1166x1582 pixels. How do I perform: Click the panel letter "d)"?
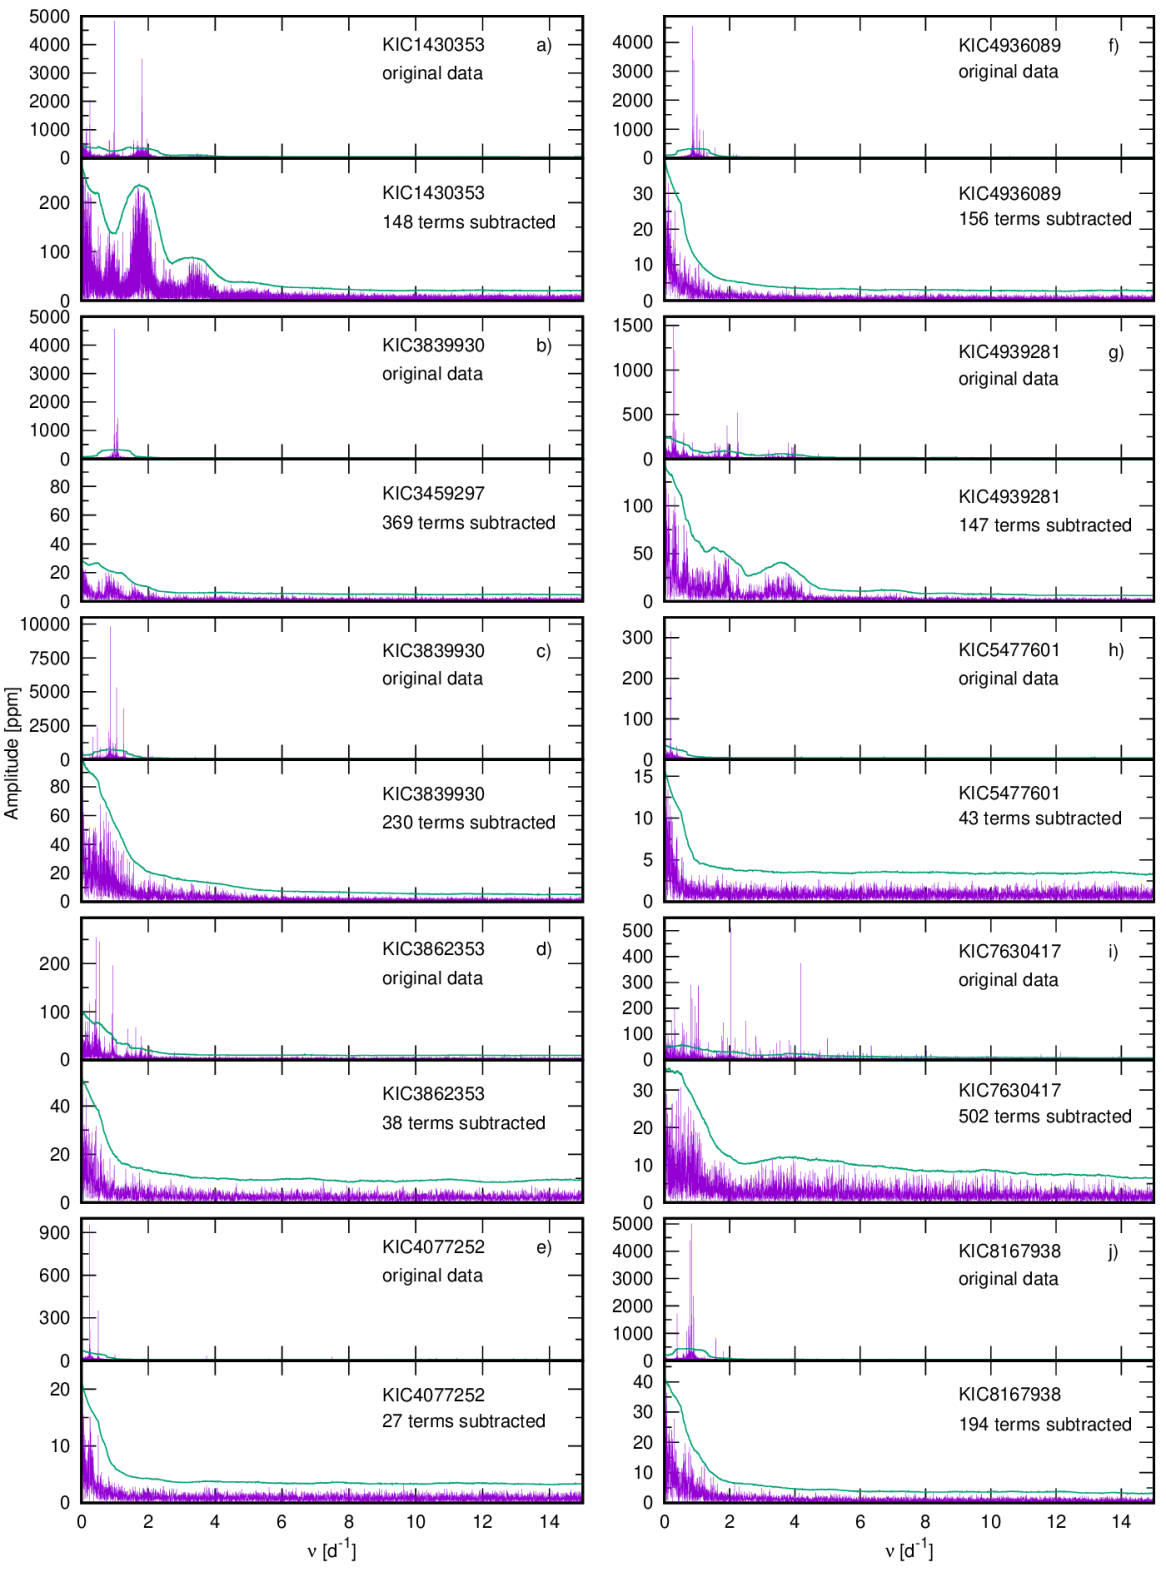coord(544,949)
